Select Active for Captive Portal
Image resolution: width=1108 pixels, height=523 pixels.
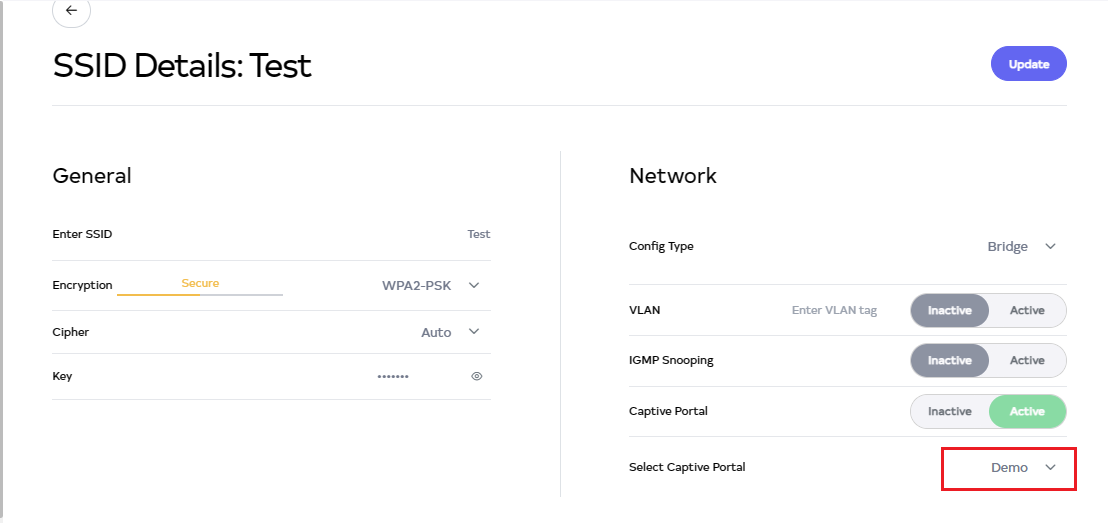[x=1027, y=411]
